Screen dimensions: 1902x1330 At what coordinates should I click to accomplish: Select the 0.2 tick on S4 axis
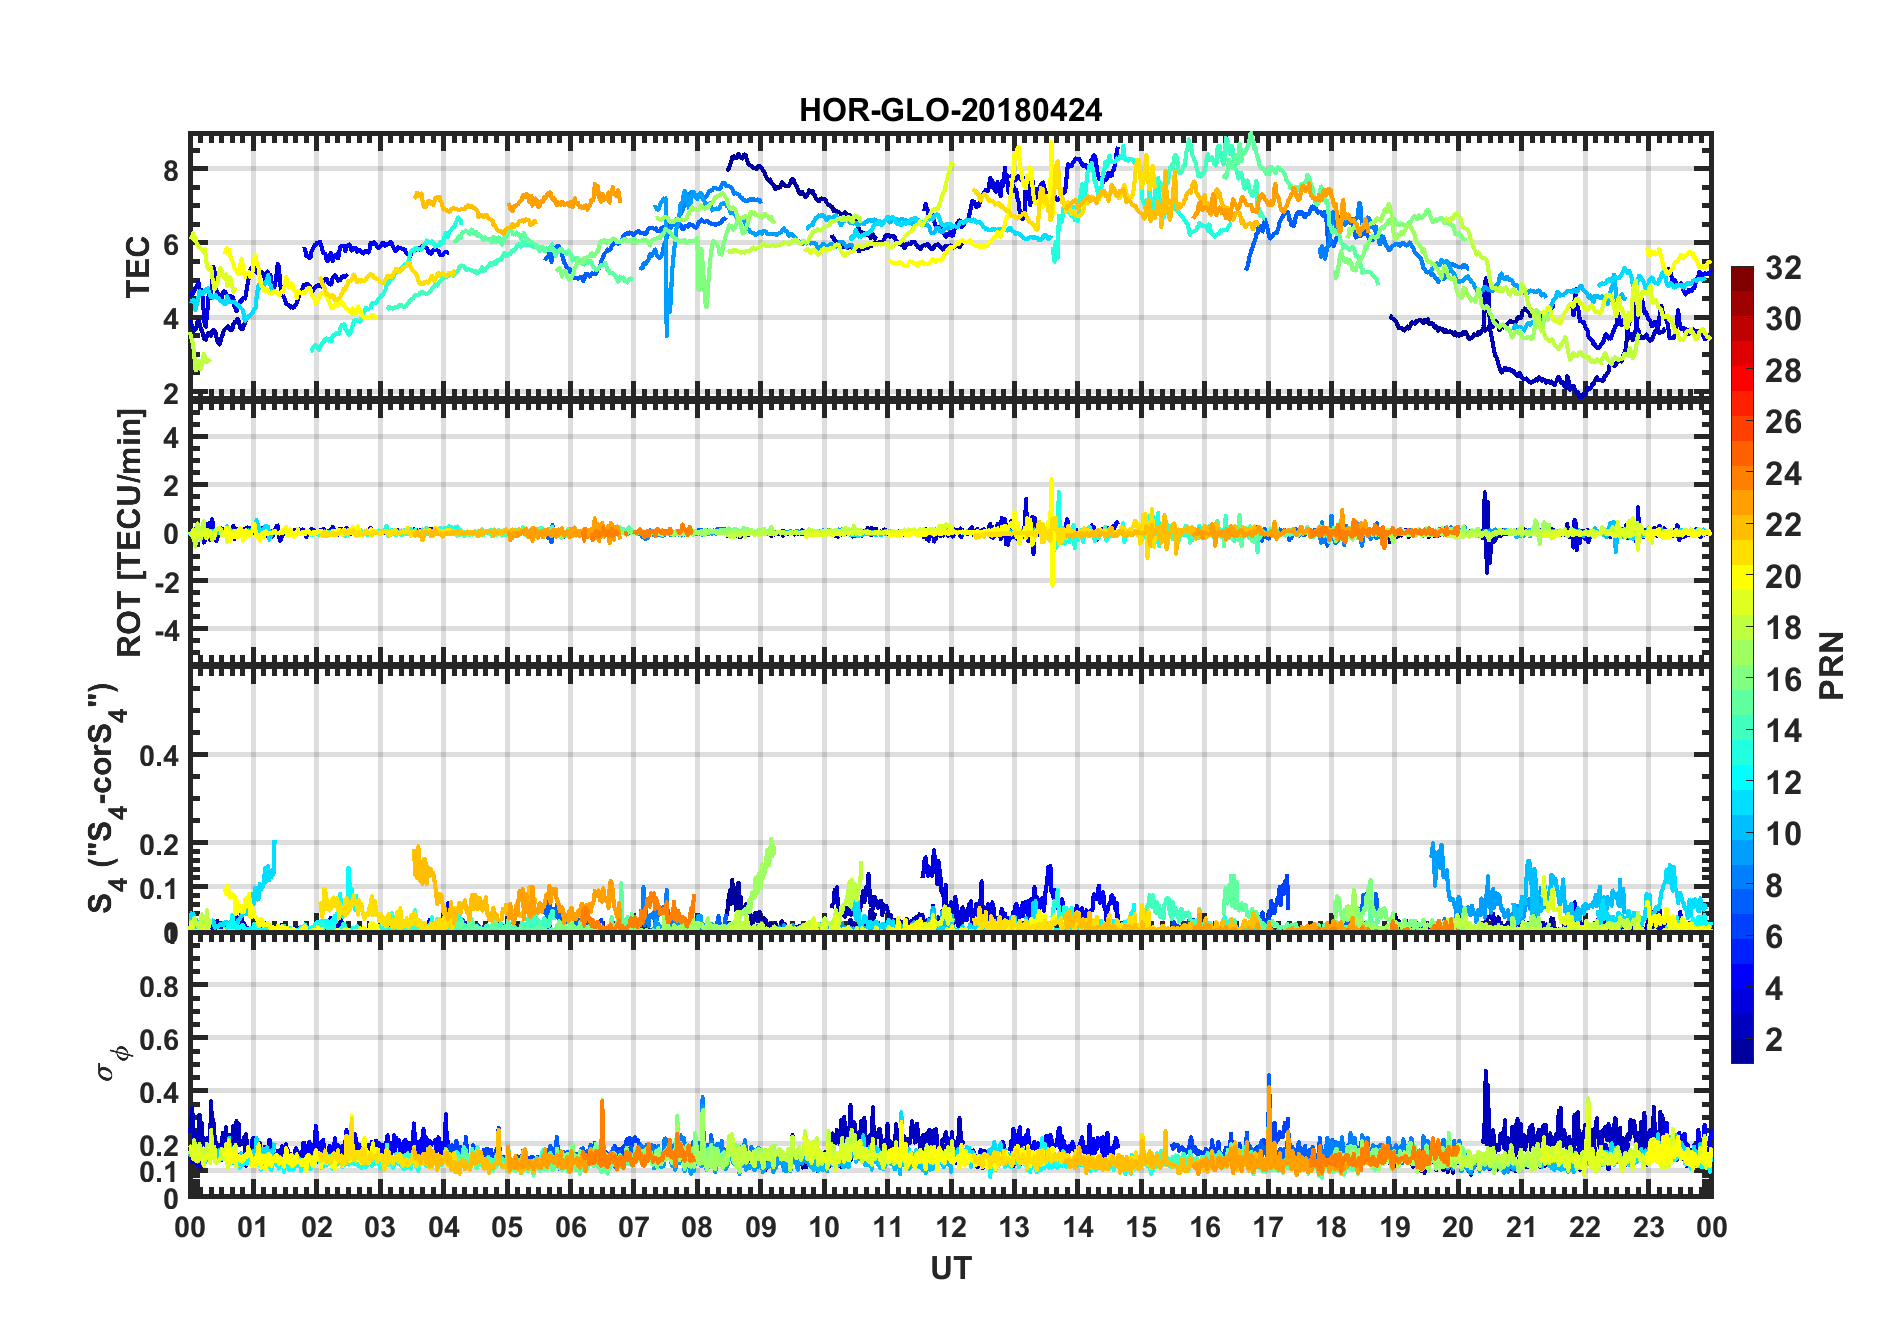[x=160, y=845]
